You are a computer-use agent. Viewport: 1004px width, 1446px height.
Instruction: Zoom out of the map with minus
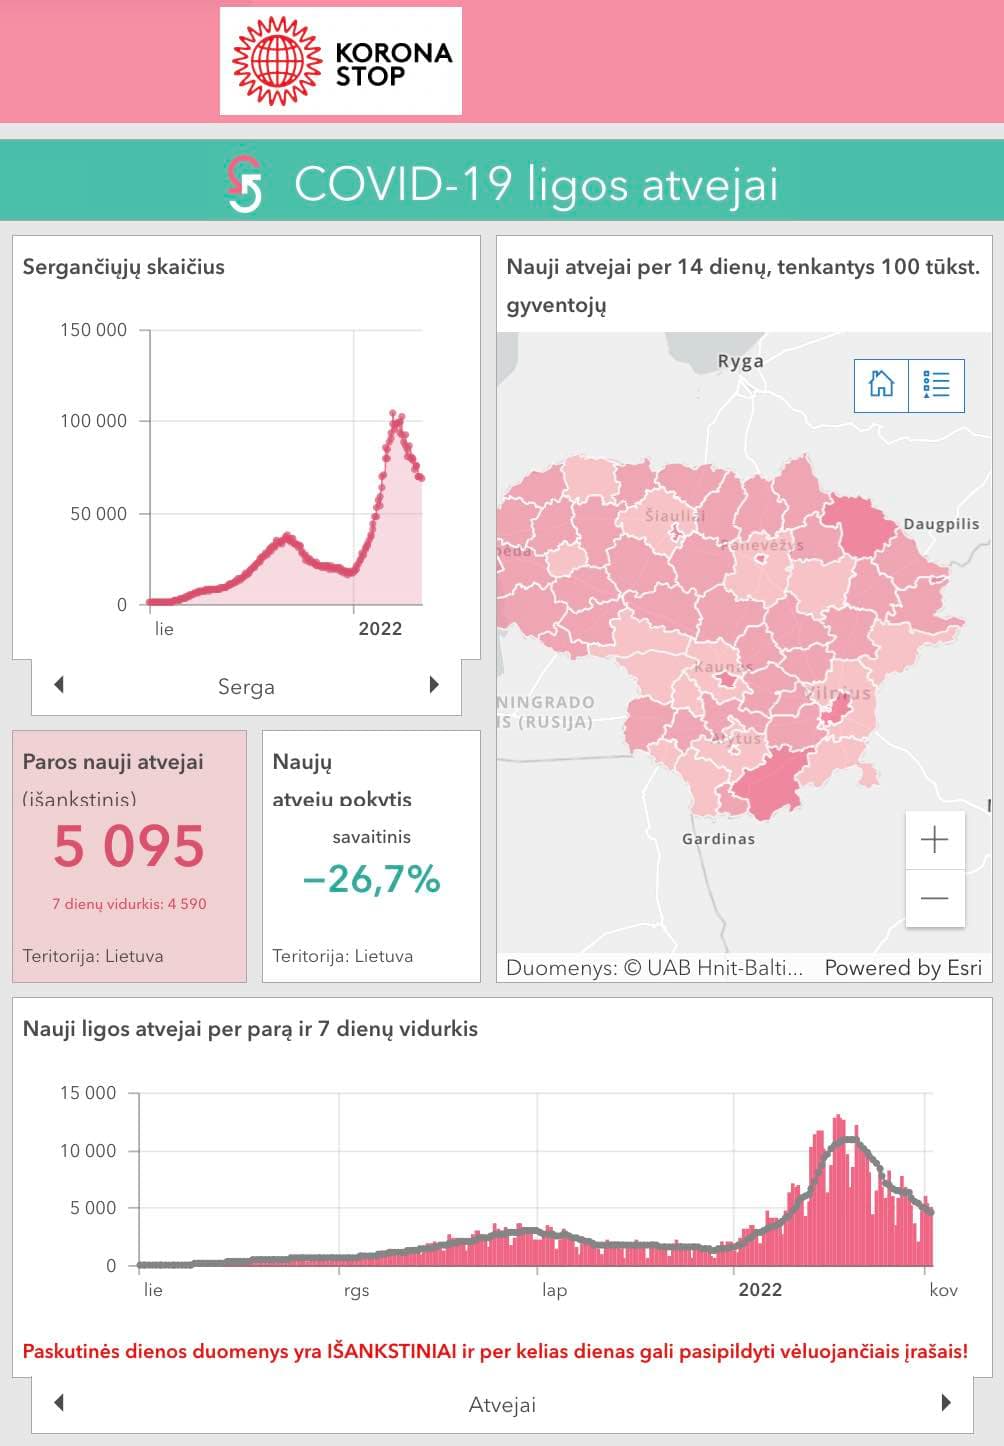click(934, 898)
